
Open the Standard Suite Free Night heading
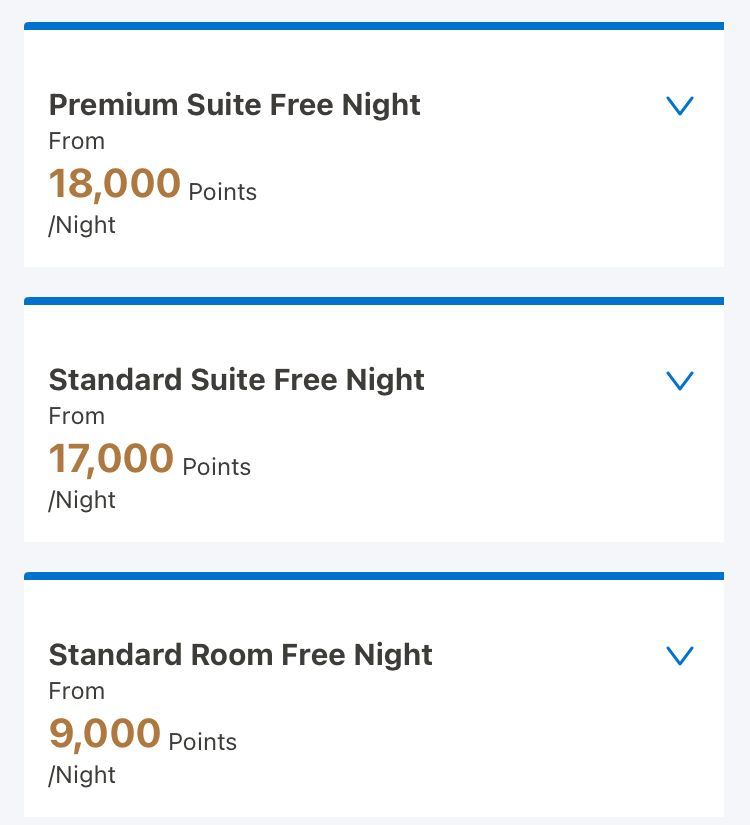point(236,380)
